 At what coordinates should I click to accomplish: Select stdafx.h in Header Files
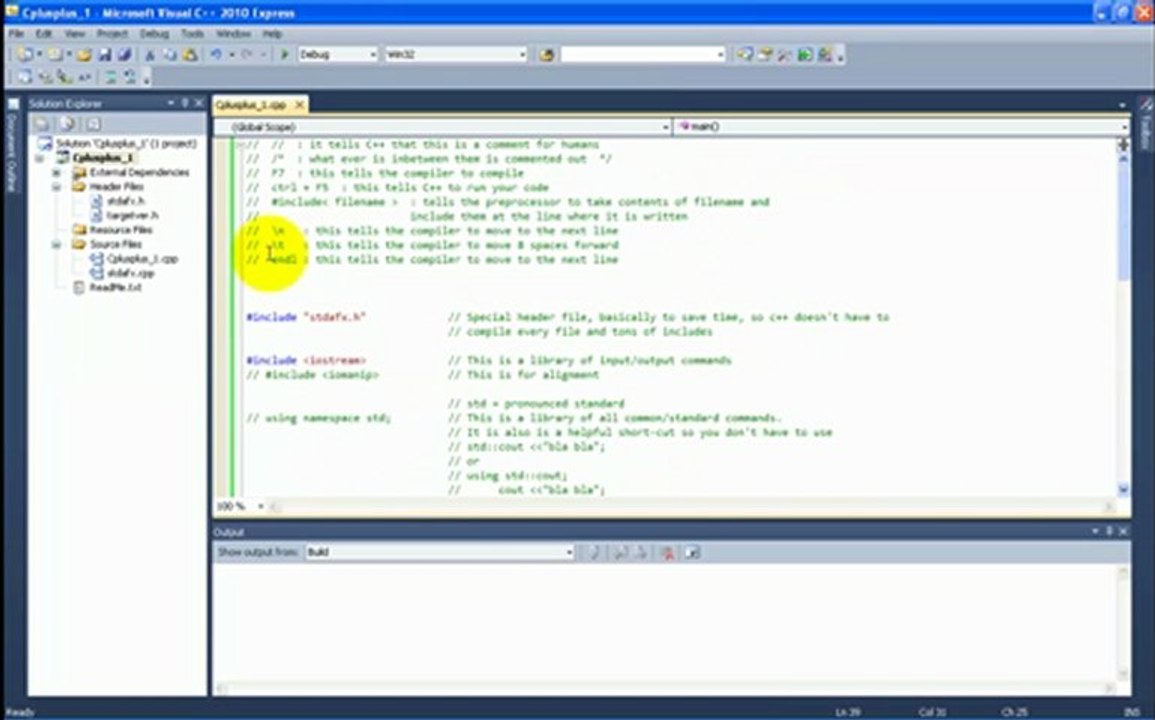(125, 201)
